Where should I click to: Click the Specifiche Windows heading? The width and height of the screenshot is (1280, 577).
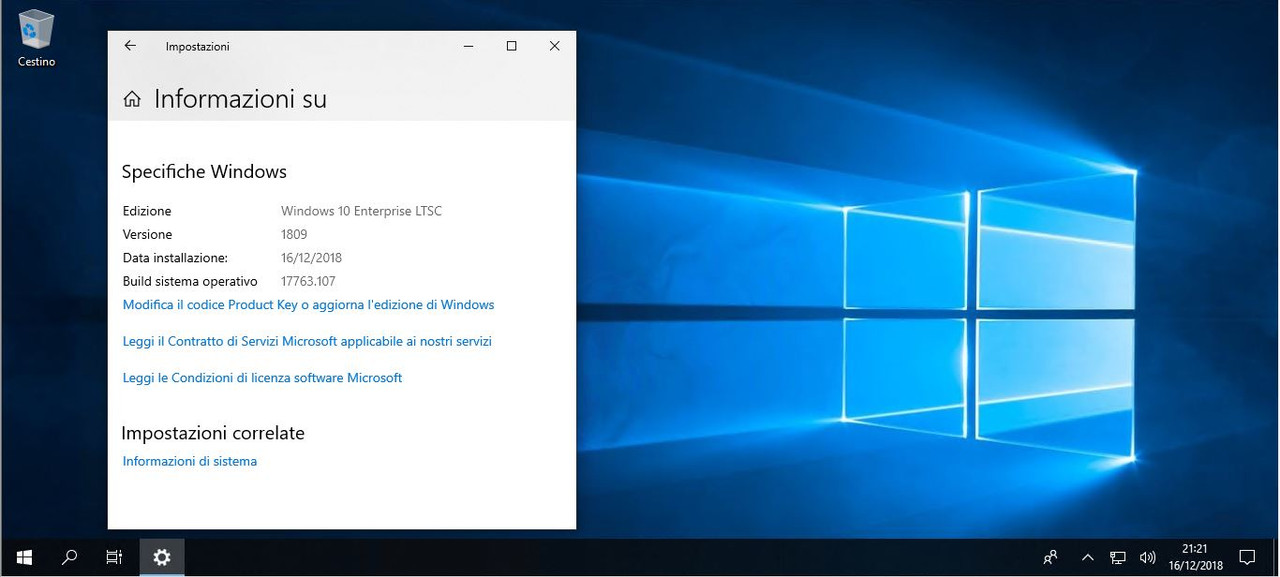(204, 172)
